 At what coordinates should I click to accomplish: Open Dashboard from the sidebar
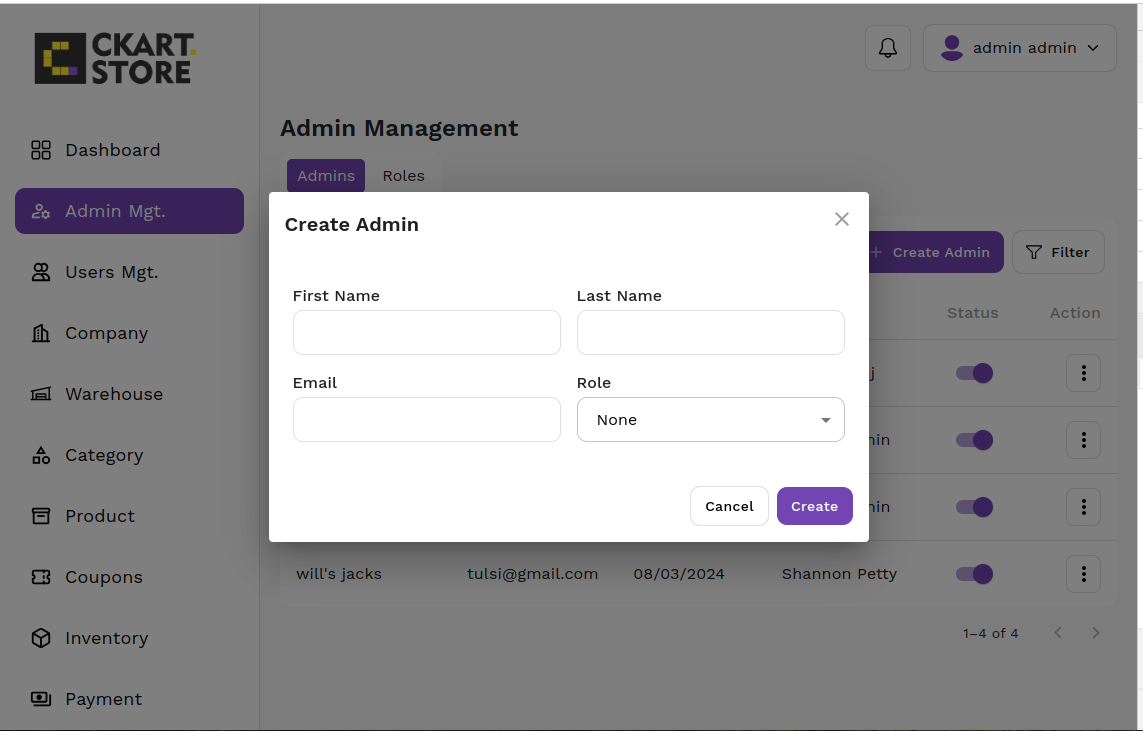pos(111,150)
